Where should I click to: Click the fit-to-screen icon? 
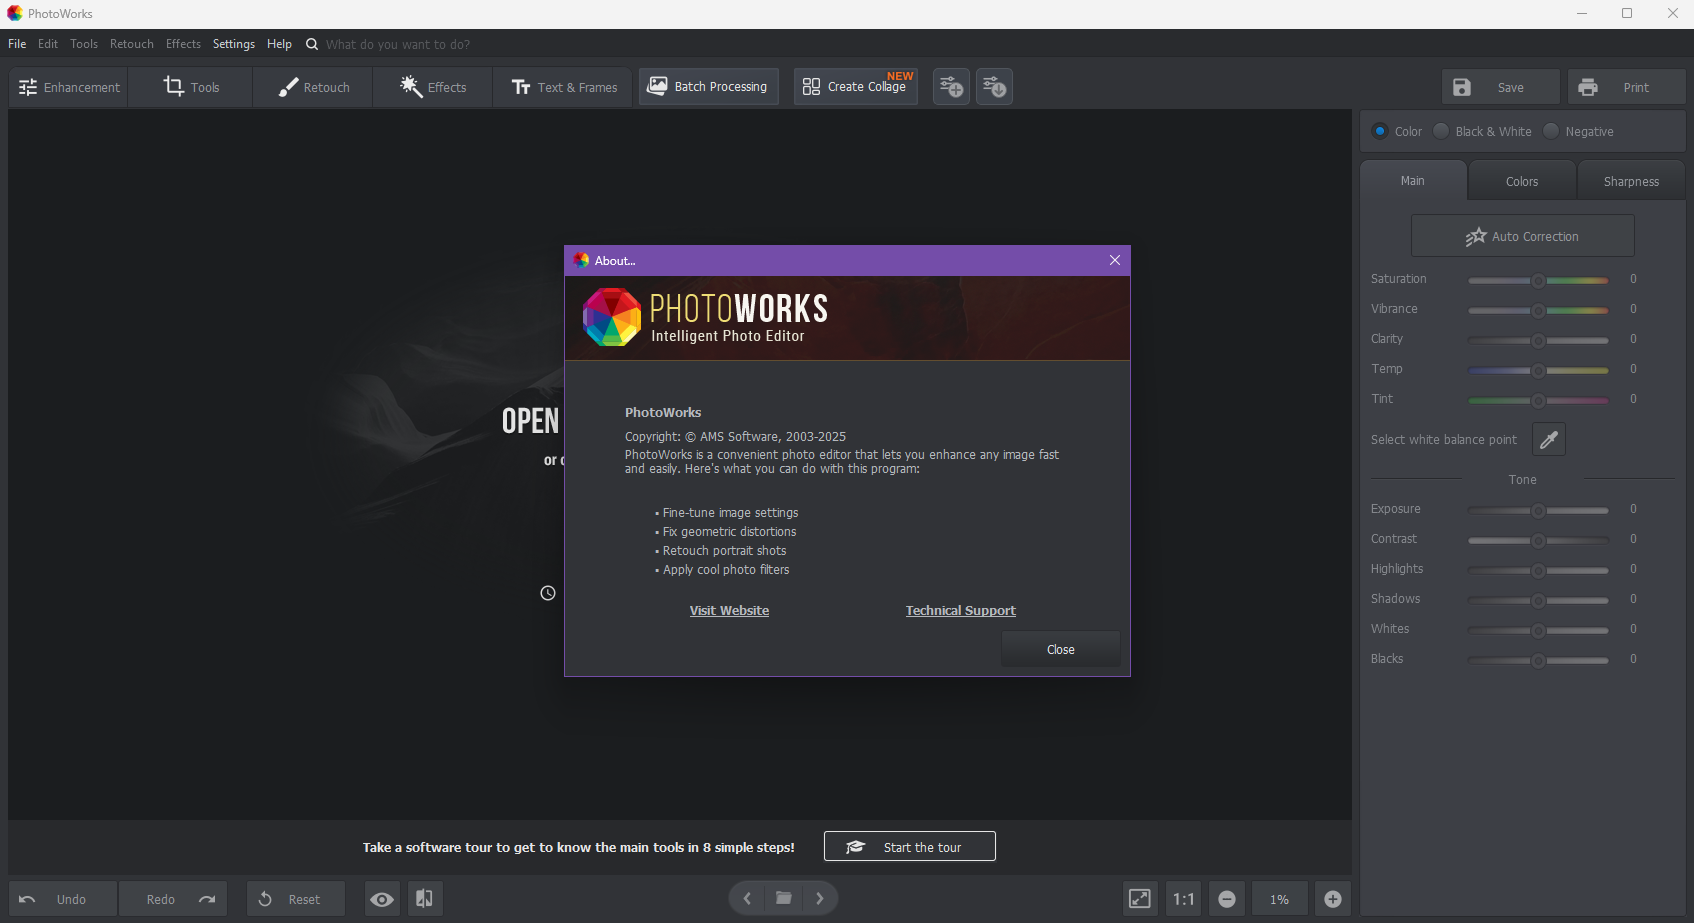1140,899
